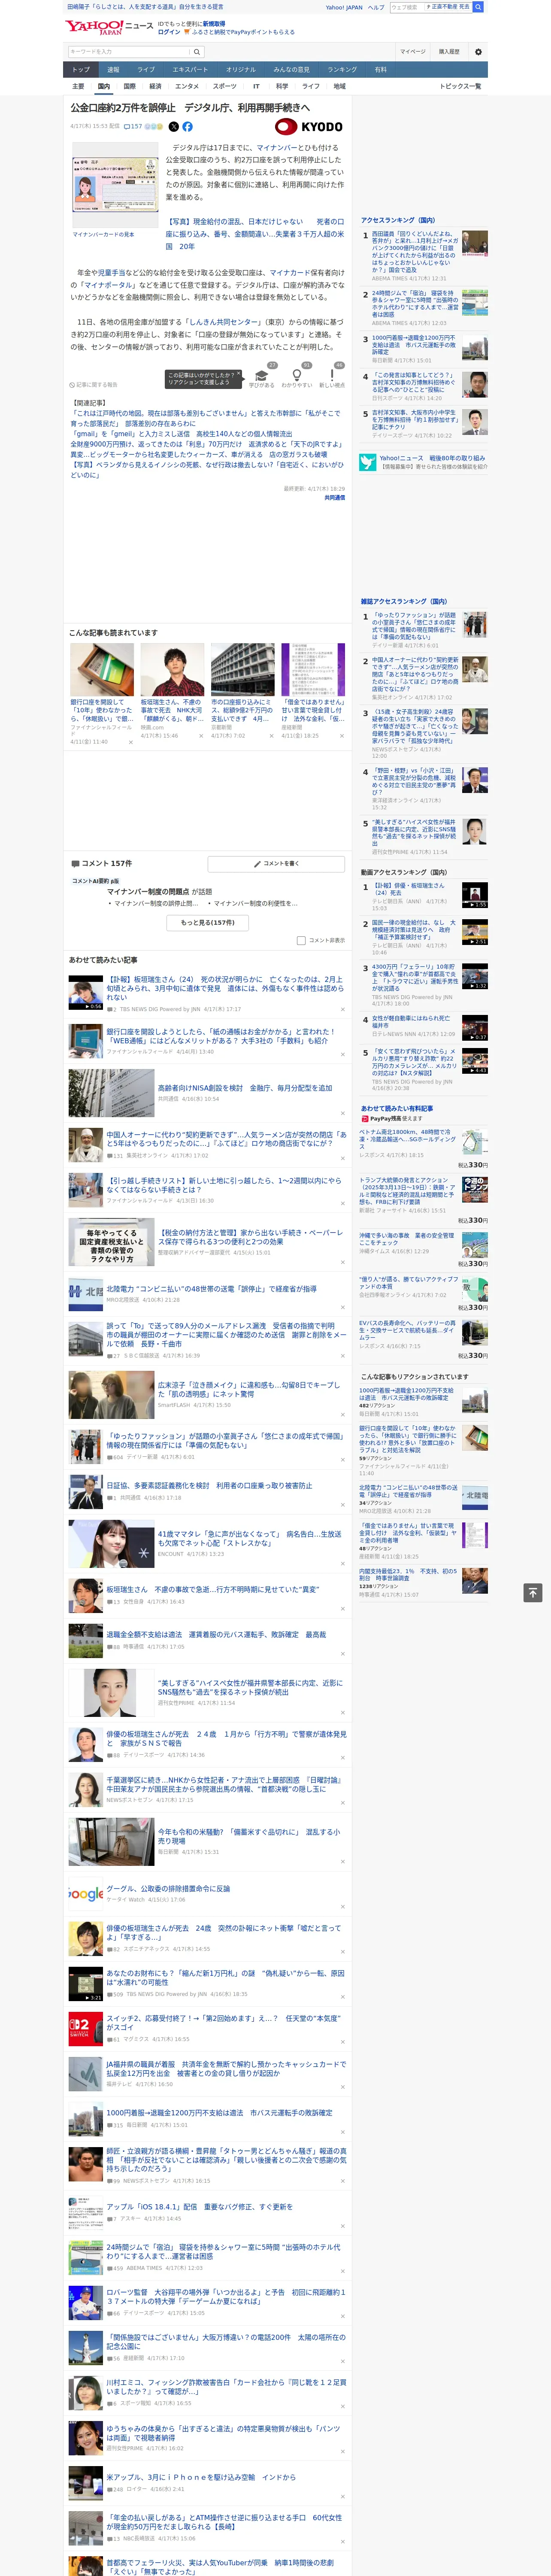Screen dimensions: 551x2576
Task: Click the blue web search button at top
Action: pos(478,7)
